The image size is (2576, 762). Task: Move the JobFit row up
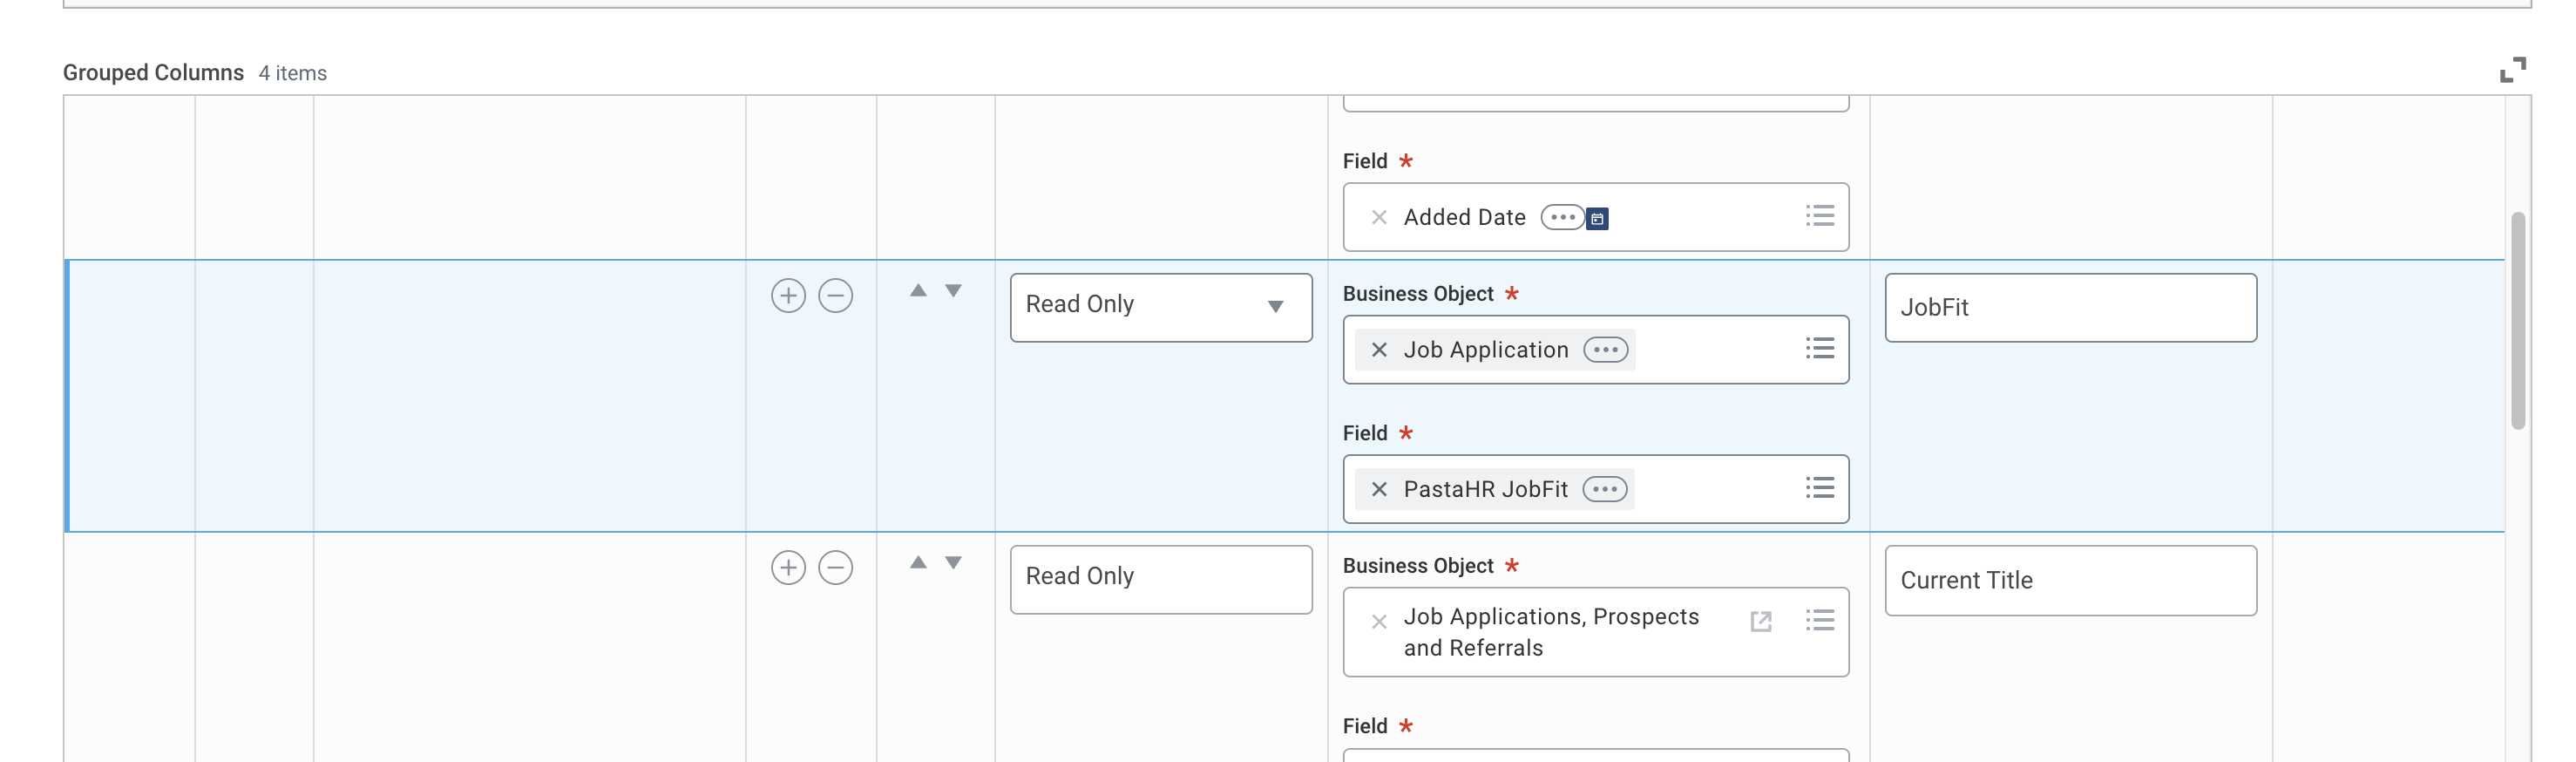(x=918, y=291)
